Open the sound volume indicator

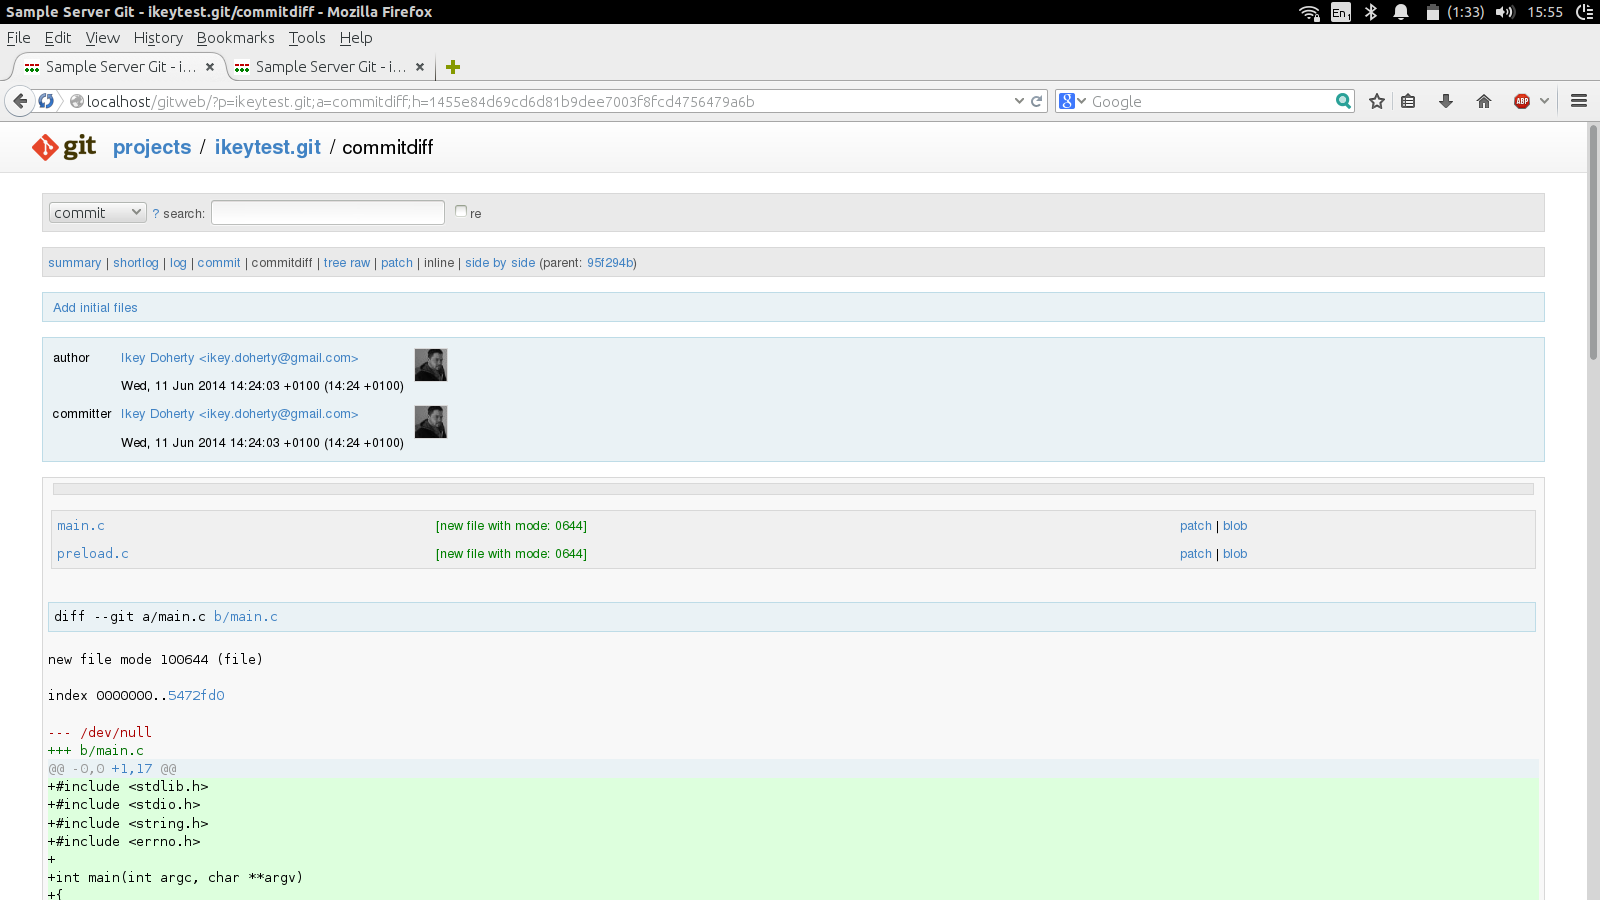tap(1505, 12)
